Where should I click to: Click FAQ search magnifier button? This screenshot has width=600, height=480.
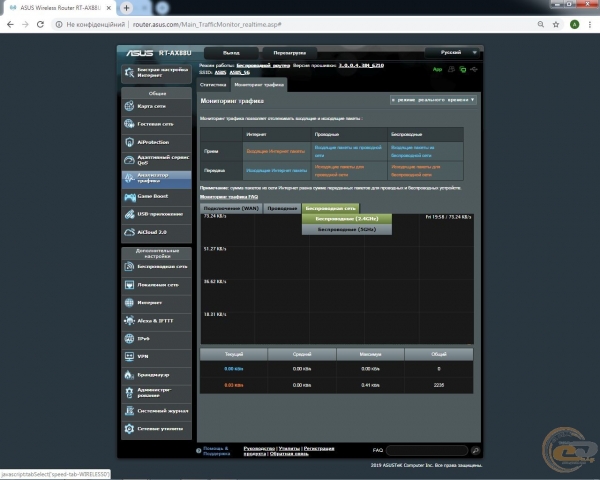[476, 451]
